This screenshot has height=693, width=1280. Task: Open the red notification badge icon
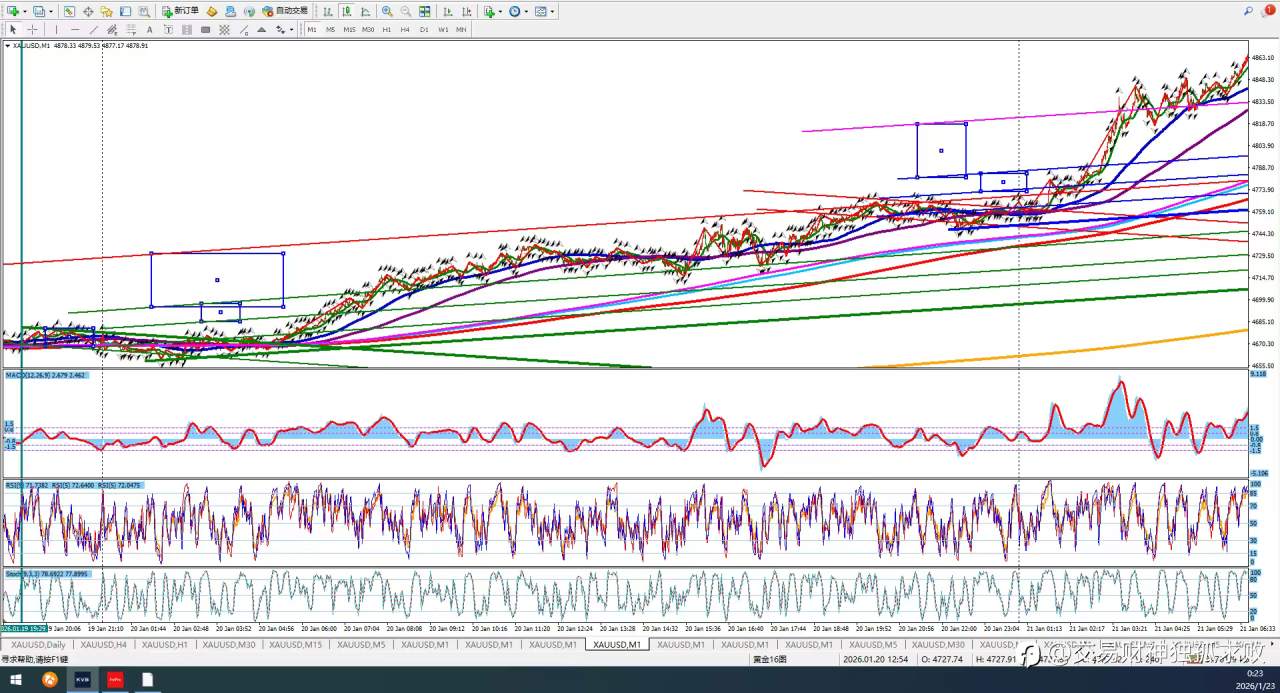[x=1269, y=10]
